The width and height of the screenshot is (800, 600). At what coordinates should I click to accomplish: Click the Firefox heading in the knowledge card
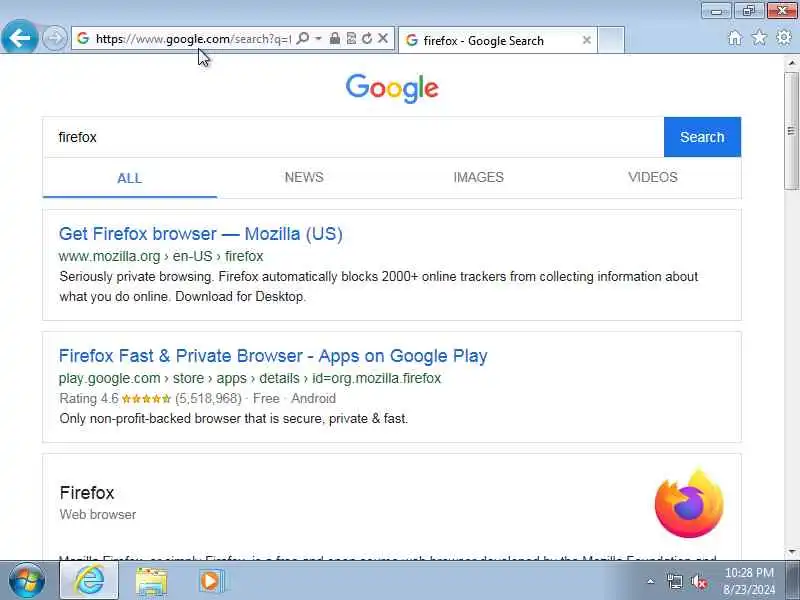87,493
